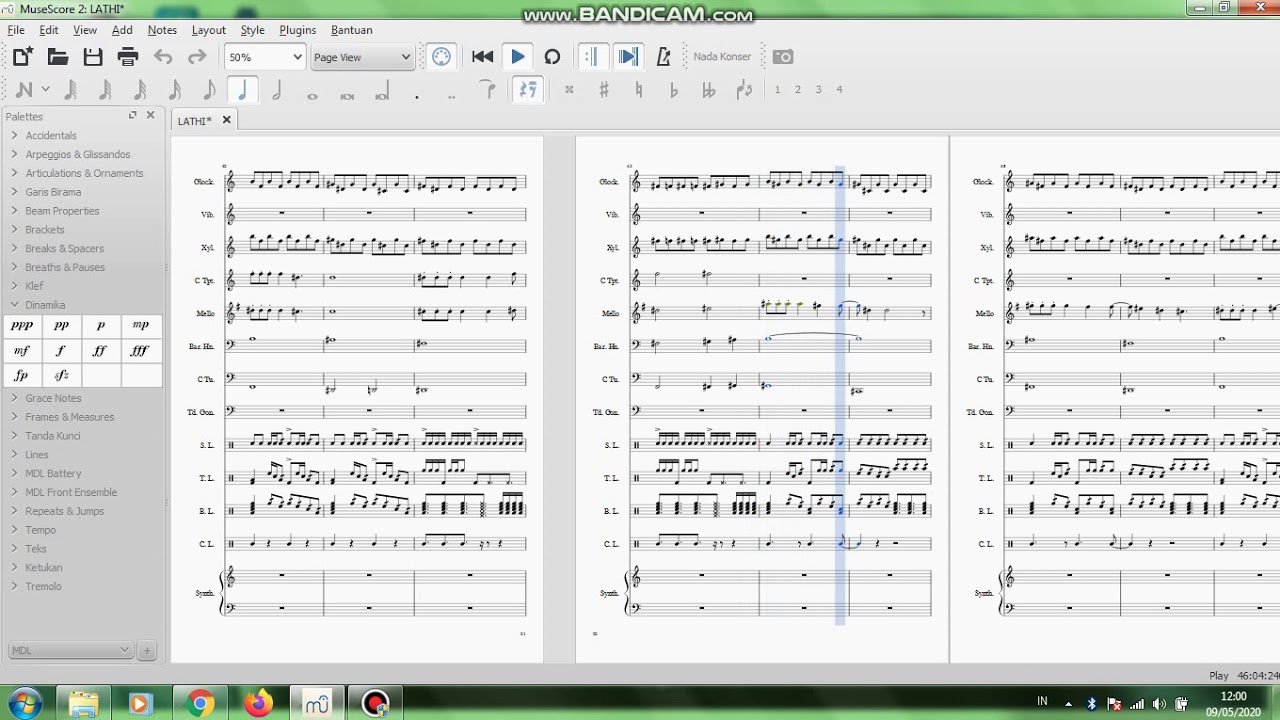
Task: Open the zoom level 50% dropdown
Action: 265,57
